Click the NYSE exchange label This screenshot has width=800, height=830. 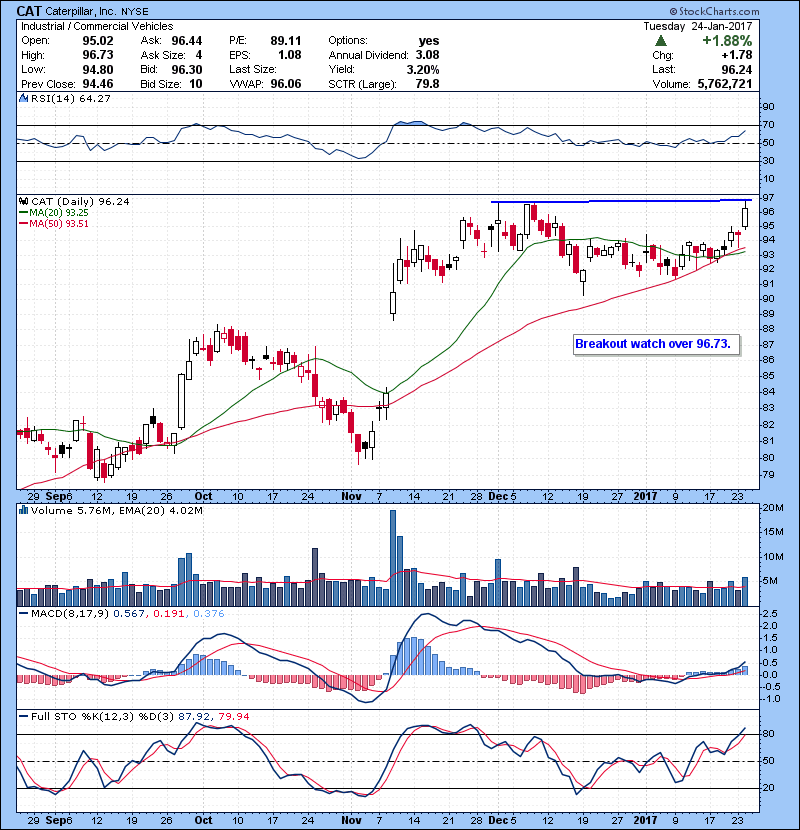coord(134,12)
